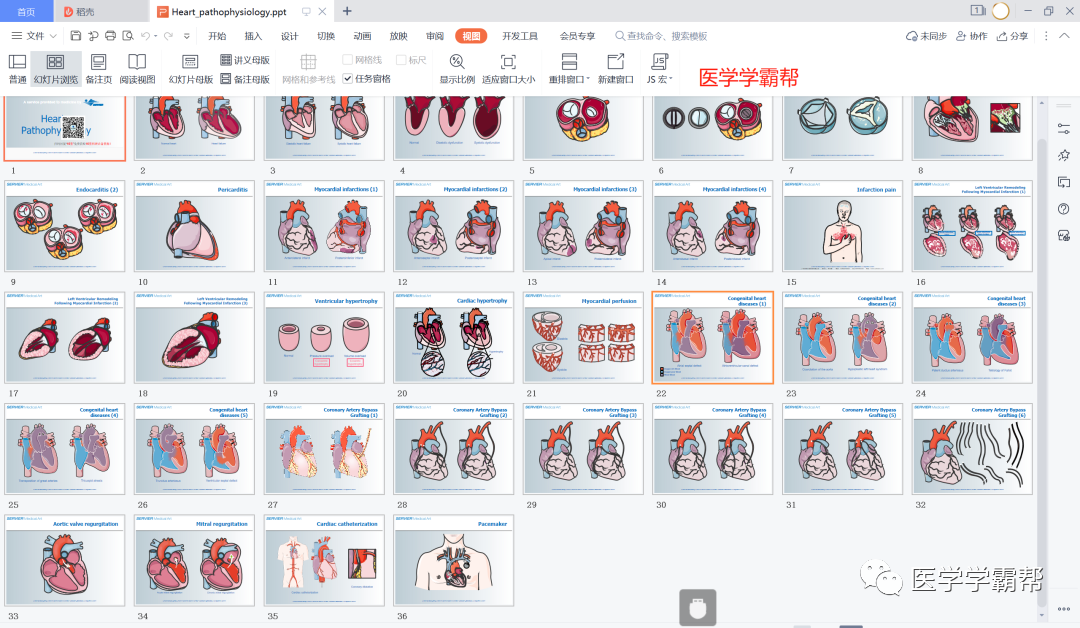Open the Handout Master (讲义母版)
Viewport: 1080px width, 628px height.
pyautogui.click(x=245, y=60)
